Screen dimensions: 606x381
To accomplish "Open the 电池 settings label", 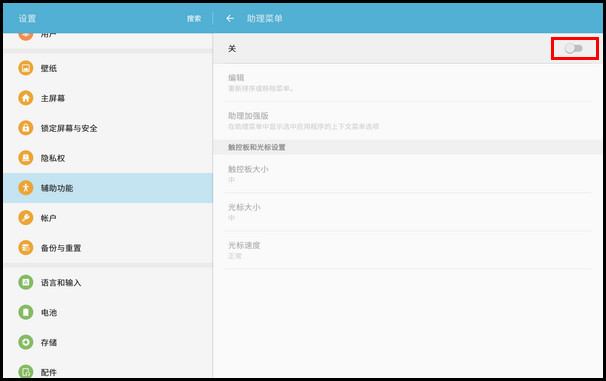I will [x=49, y=312].
